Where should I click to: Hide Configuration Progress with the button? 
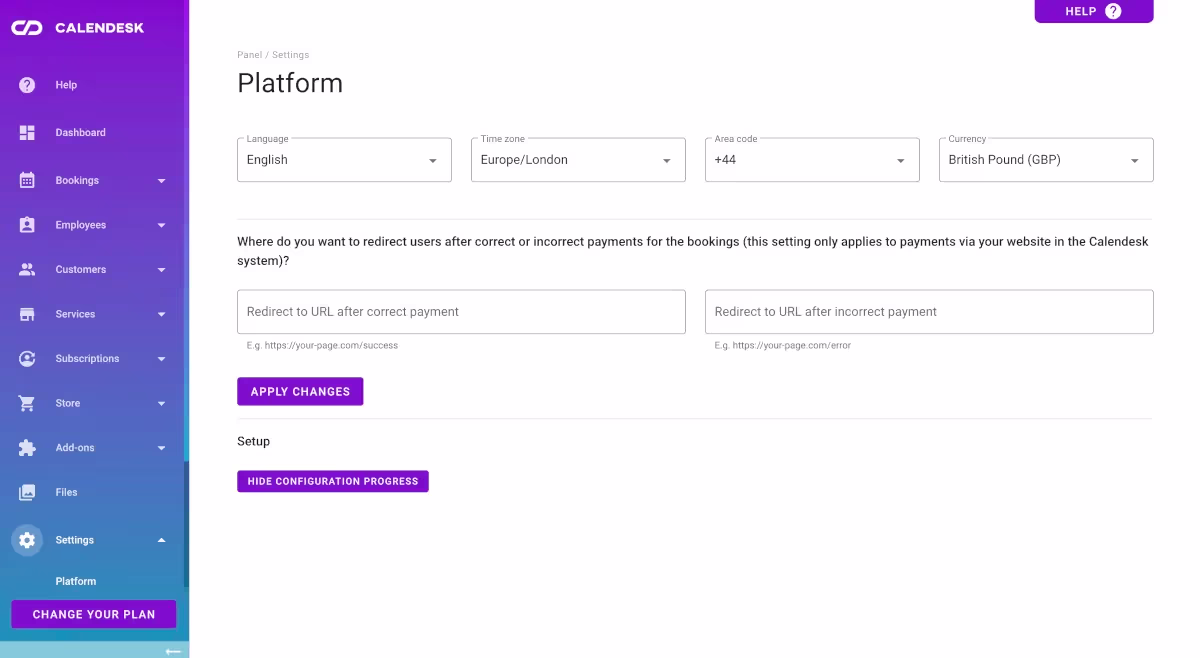(x=333, y=481)
